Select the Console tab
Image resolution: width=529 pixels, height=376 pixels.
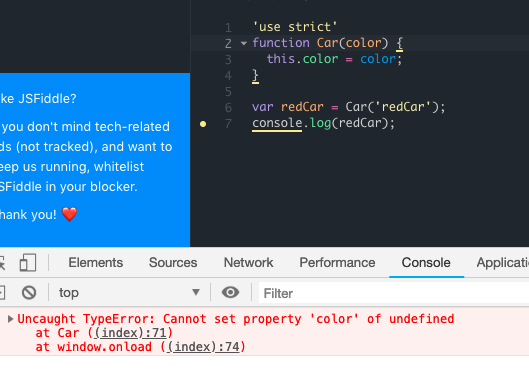tap(426, 263)
